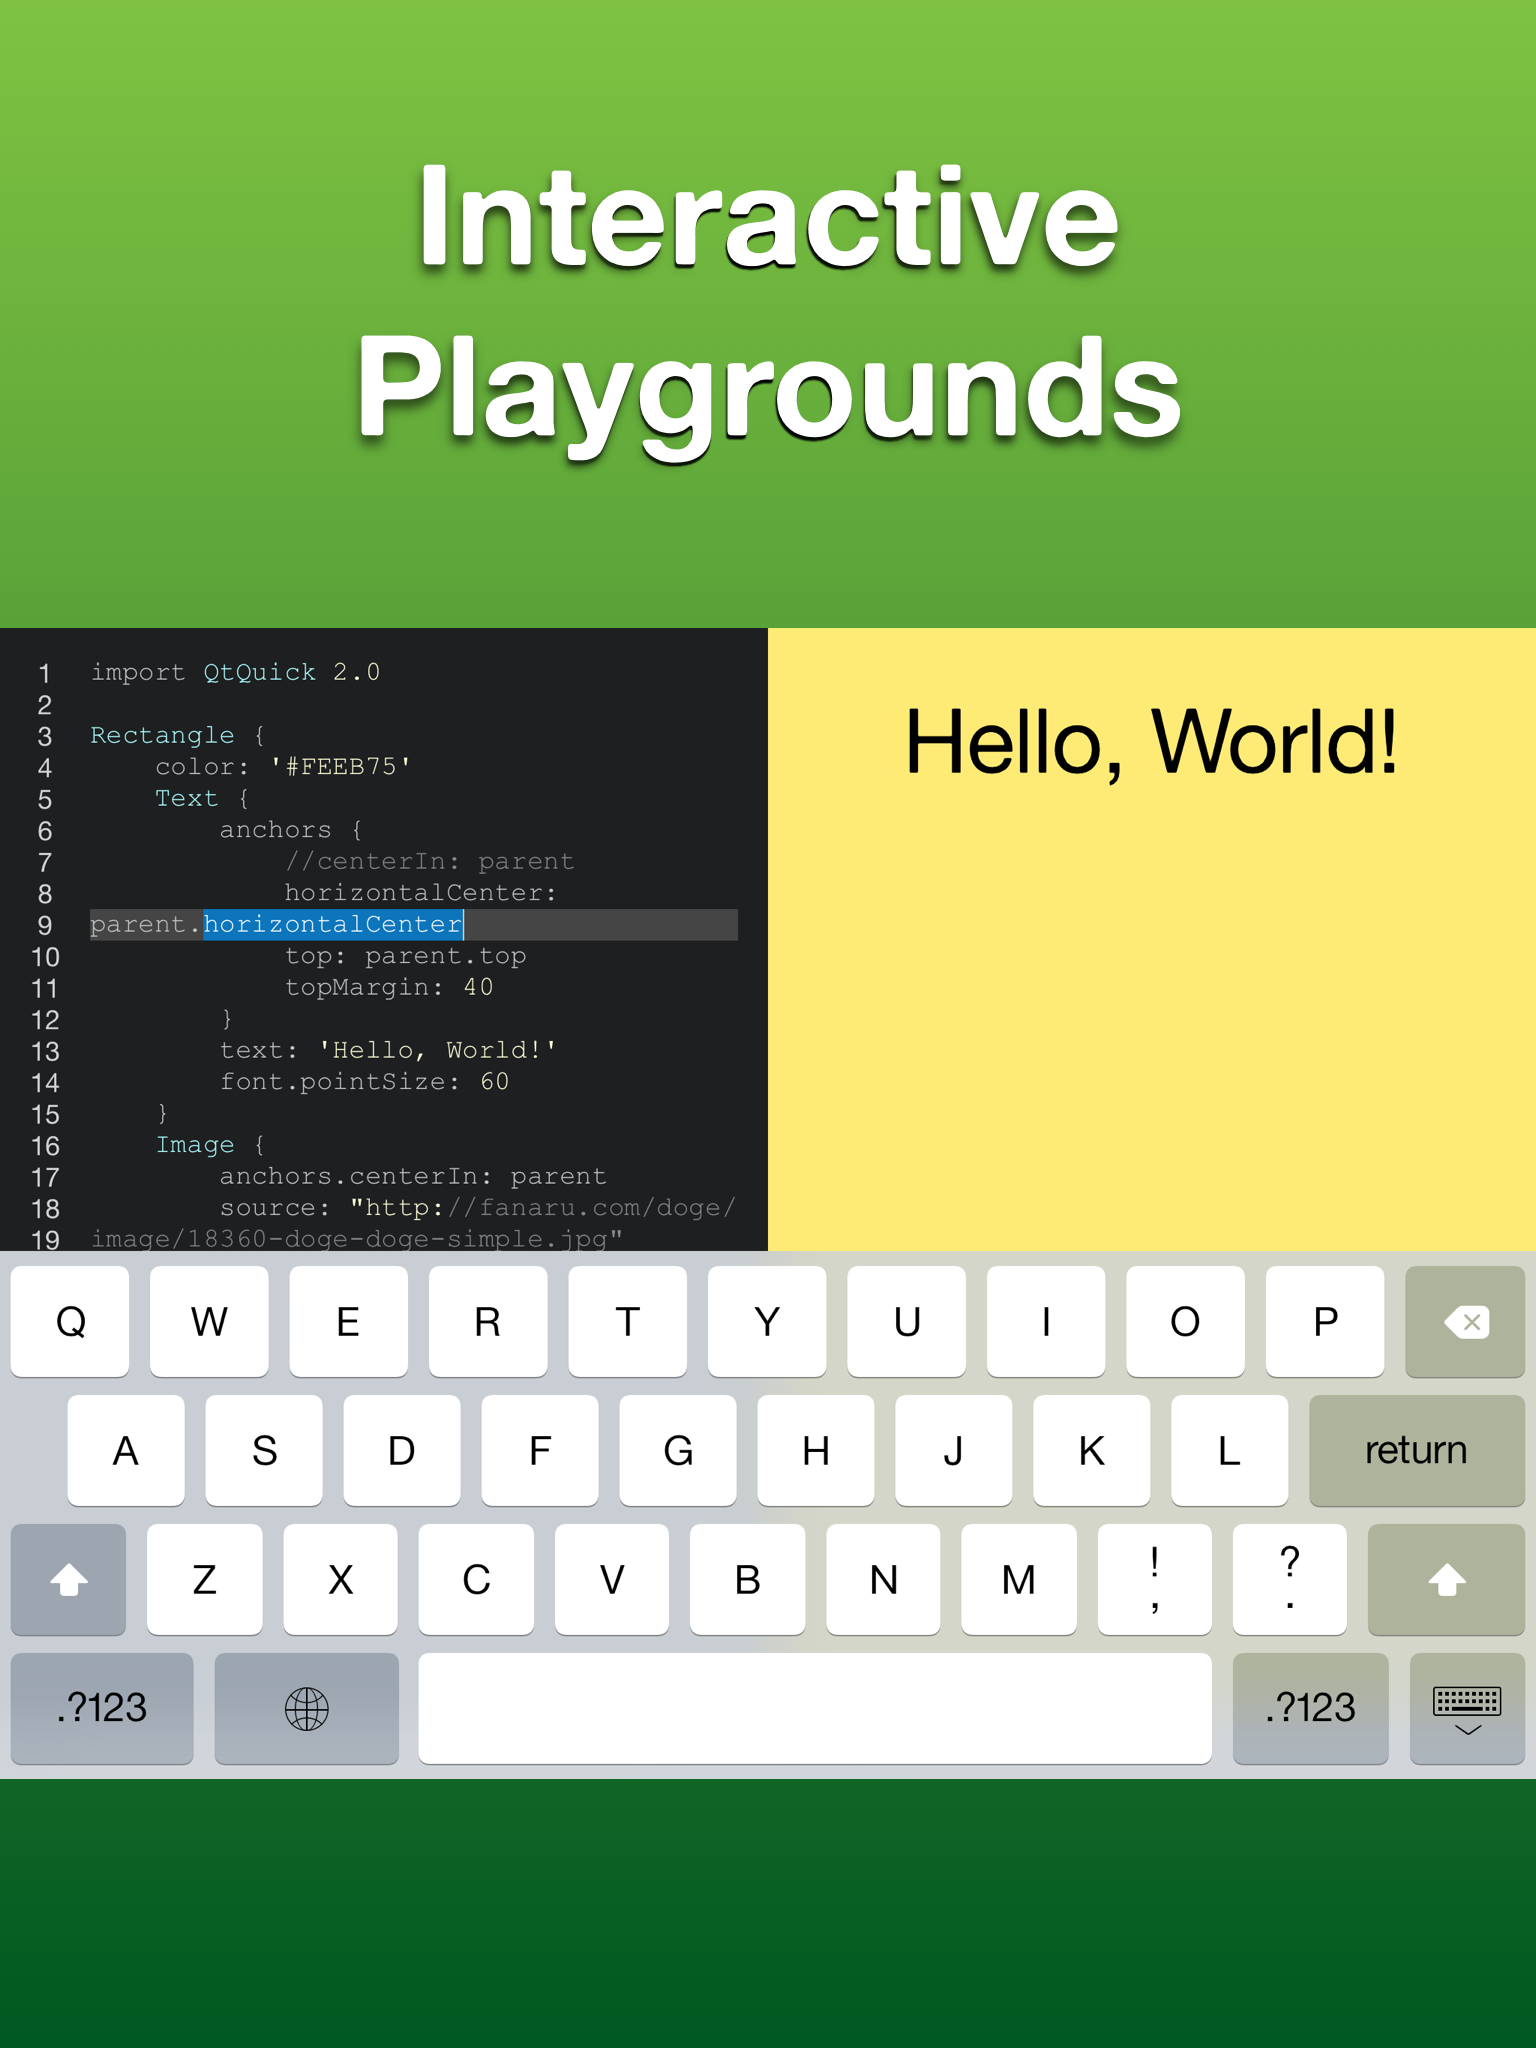Tap the left shift key
1536x2048 pixels.
click(x=69, y=1580)
